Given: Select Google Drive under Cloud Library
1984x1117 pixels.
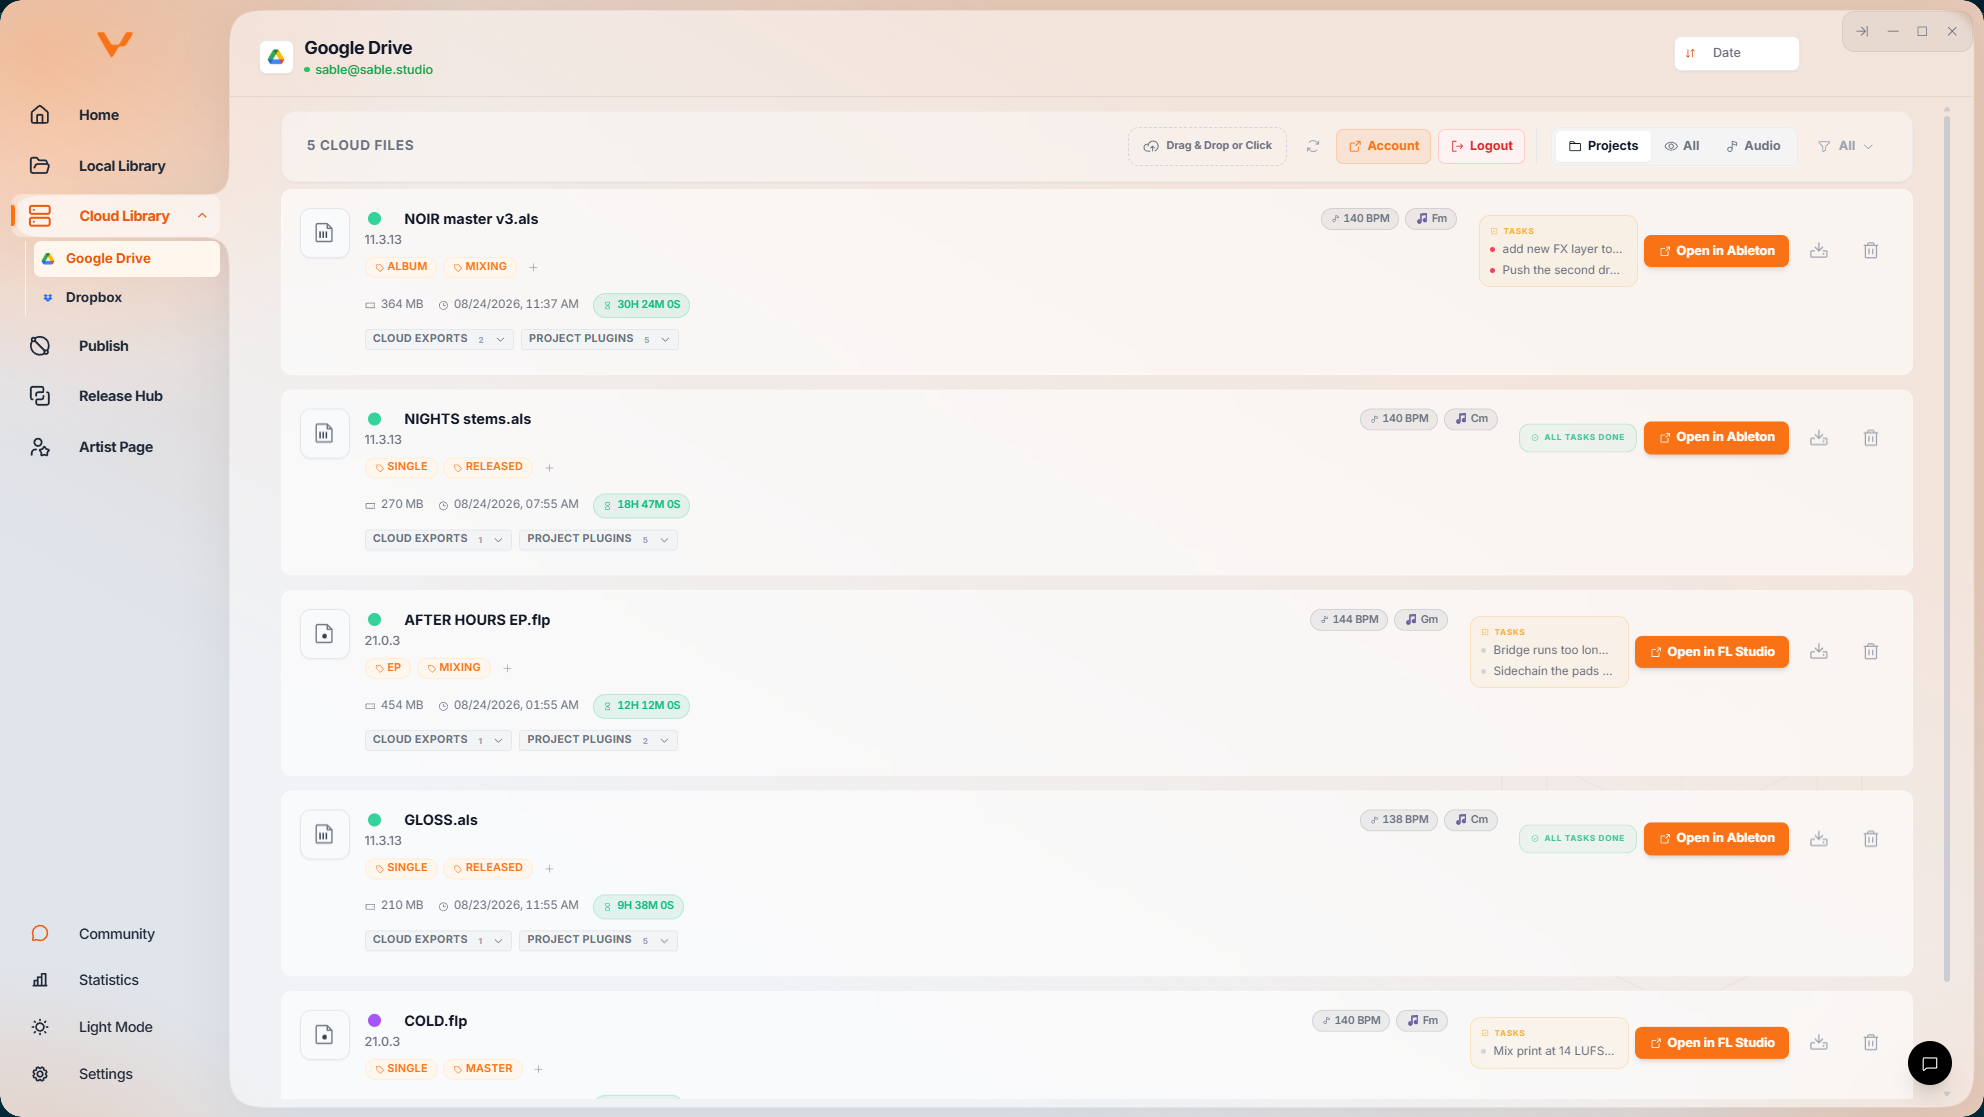Looking at the screenshot, I should (126, 258).
